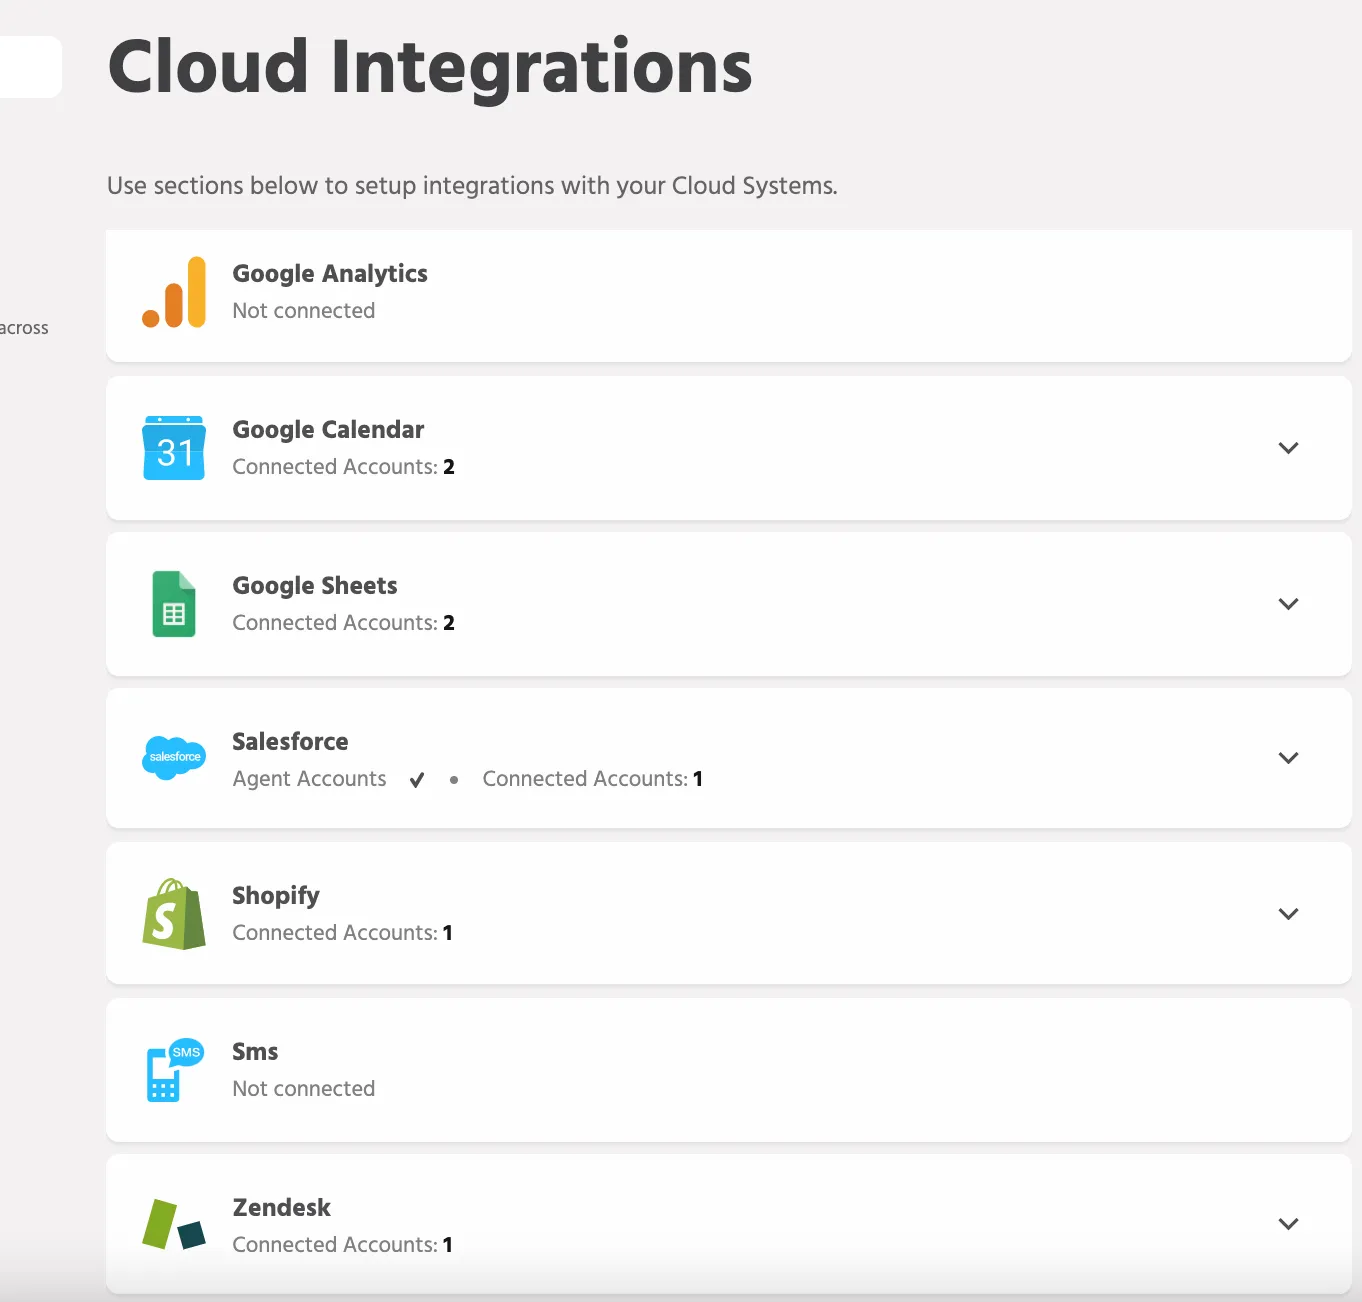The height and width of the screenshot is (1302, 1362).
Task: Click Connected Accounts: 2 under Google Sheets
Action: click(x=344, y=623)
